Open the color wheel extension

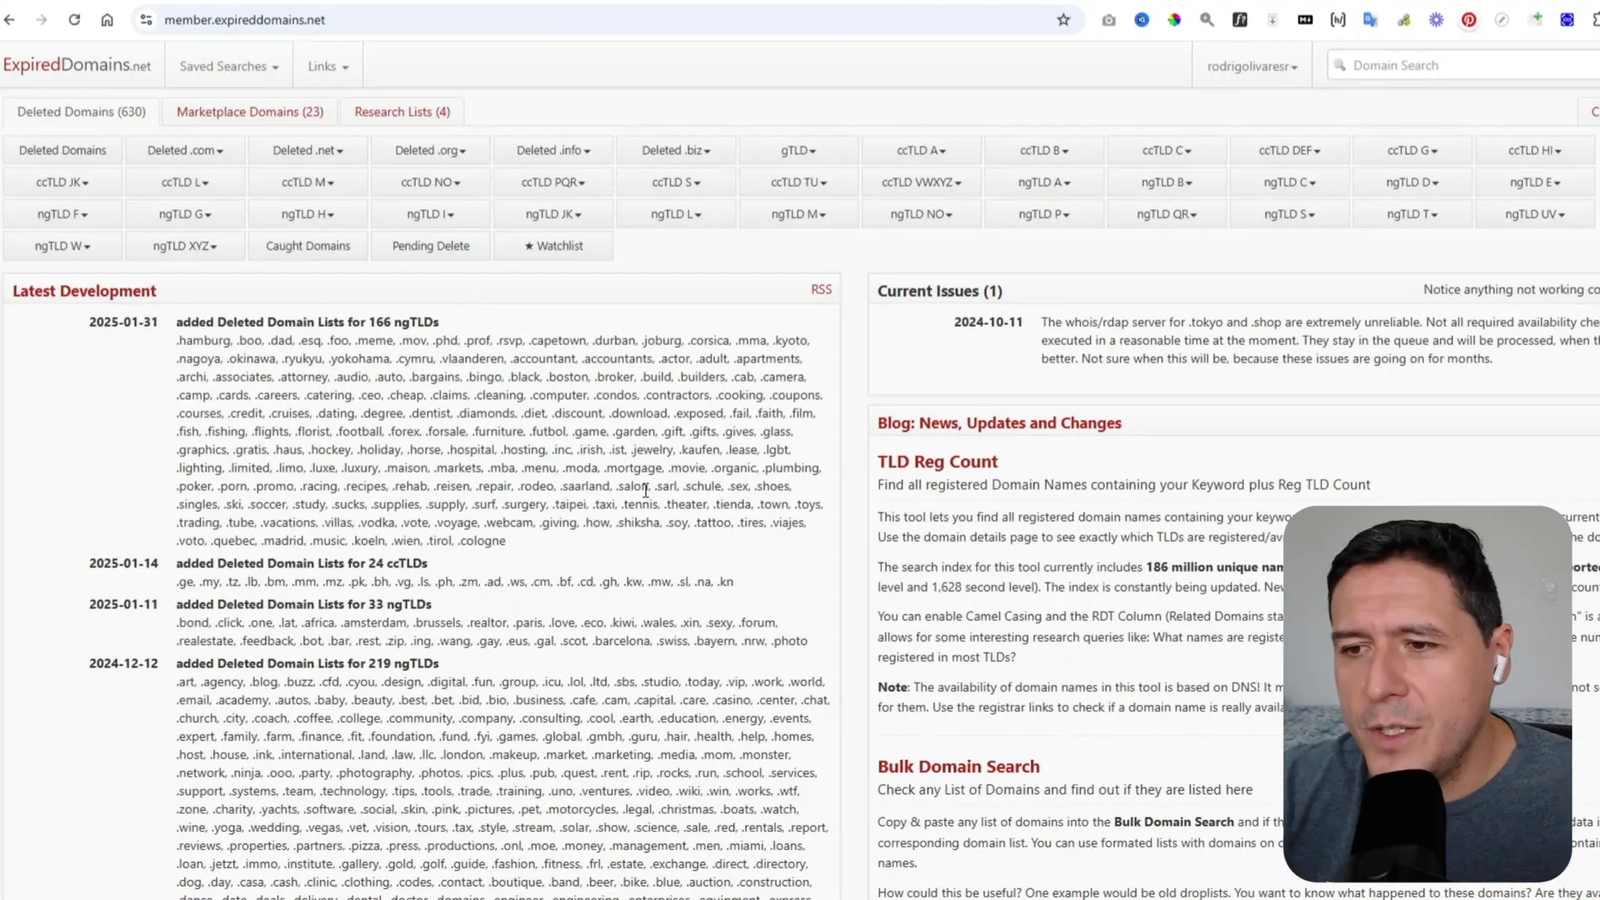click(1174, 20)
